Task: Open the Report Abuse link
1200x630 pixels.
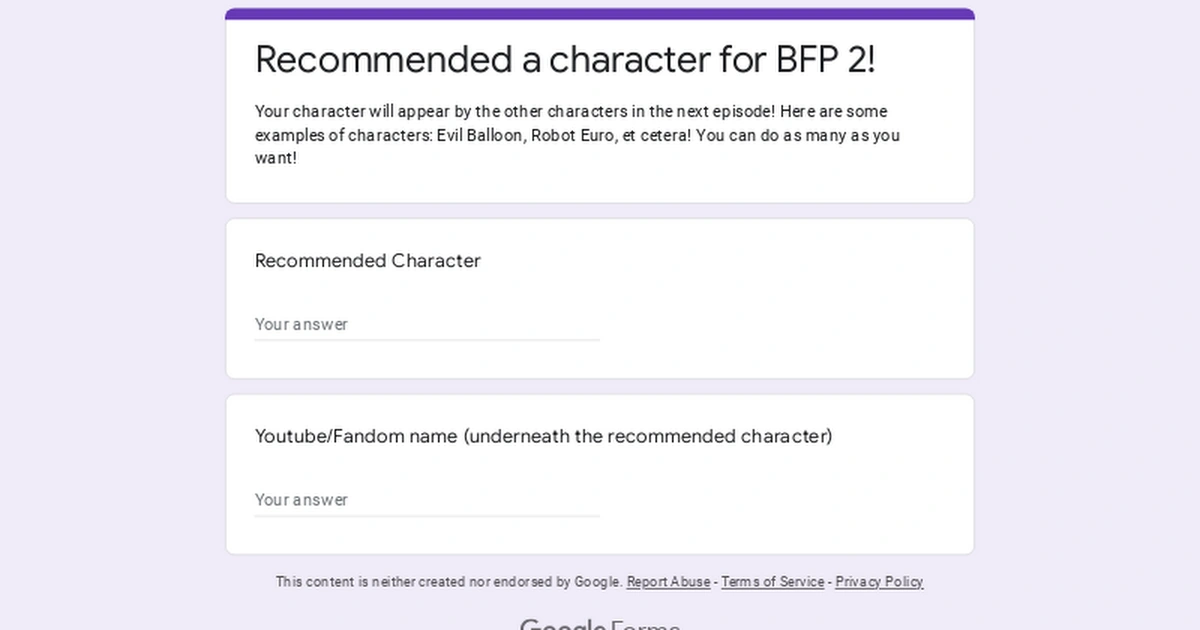Action: [667, 581]
